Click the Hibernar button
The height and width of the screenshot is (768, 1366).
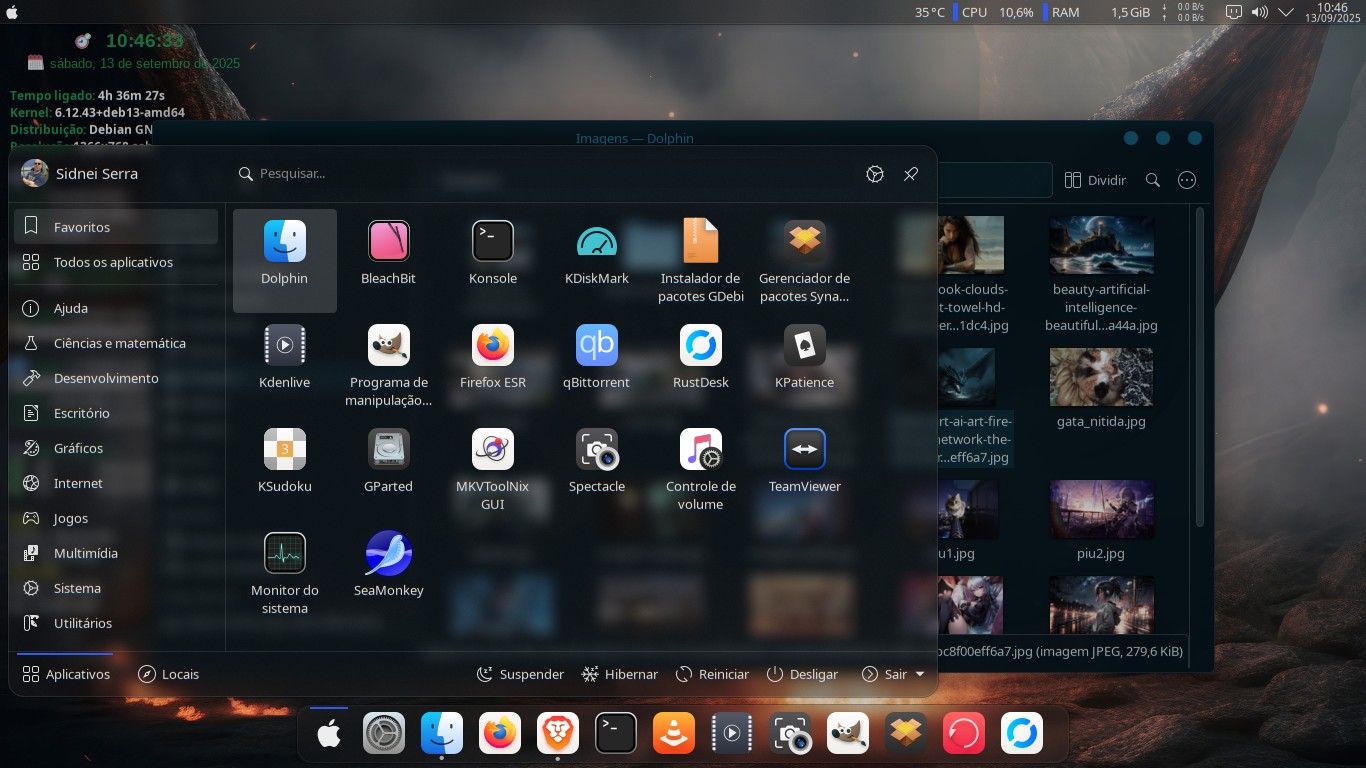[x=620, y=674]
